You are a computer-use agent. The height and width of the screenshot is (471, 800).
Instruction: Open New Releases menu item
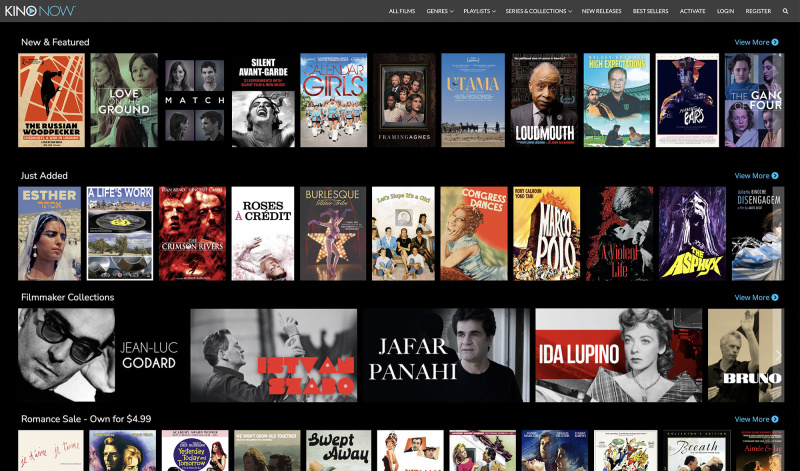click(603, 11)
